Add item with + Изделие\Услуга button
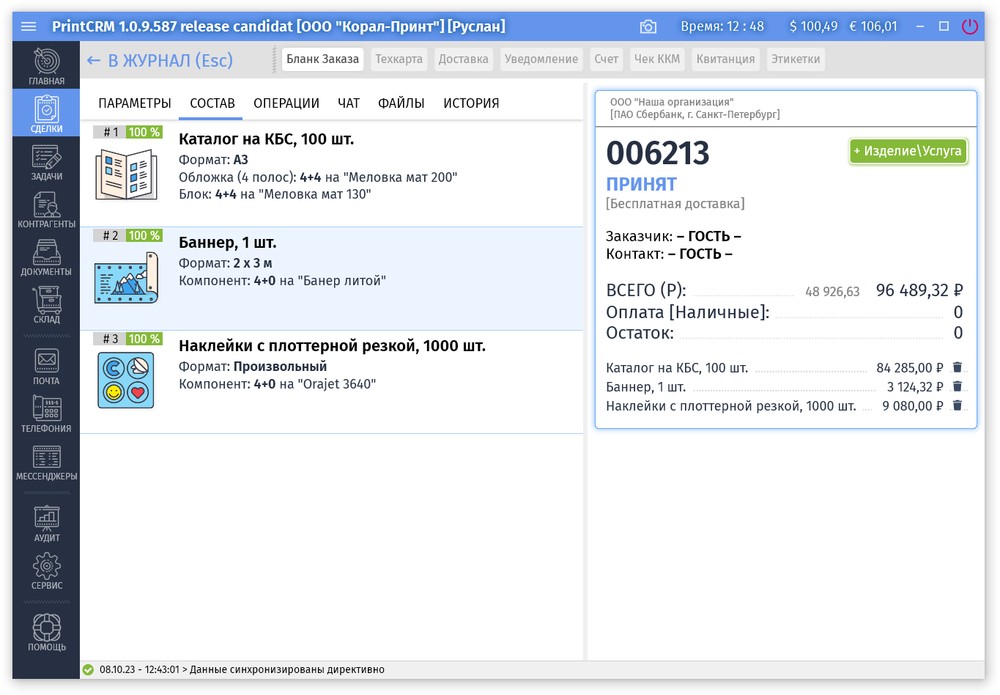The height and width of the screenshot is (695, 1000). click(x=908, y=151)
